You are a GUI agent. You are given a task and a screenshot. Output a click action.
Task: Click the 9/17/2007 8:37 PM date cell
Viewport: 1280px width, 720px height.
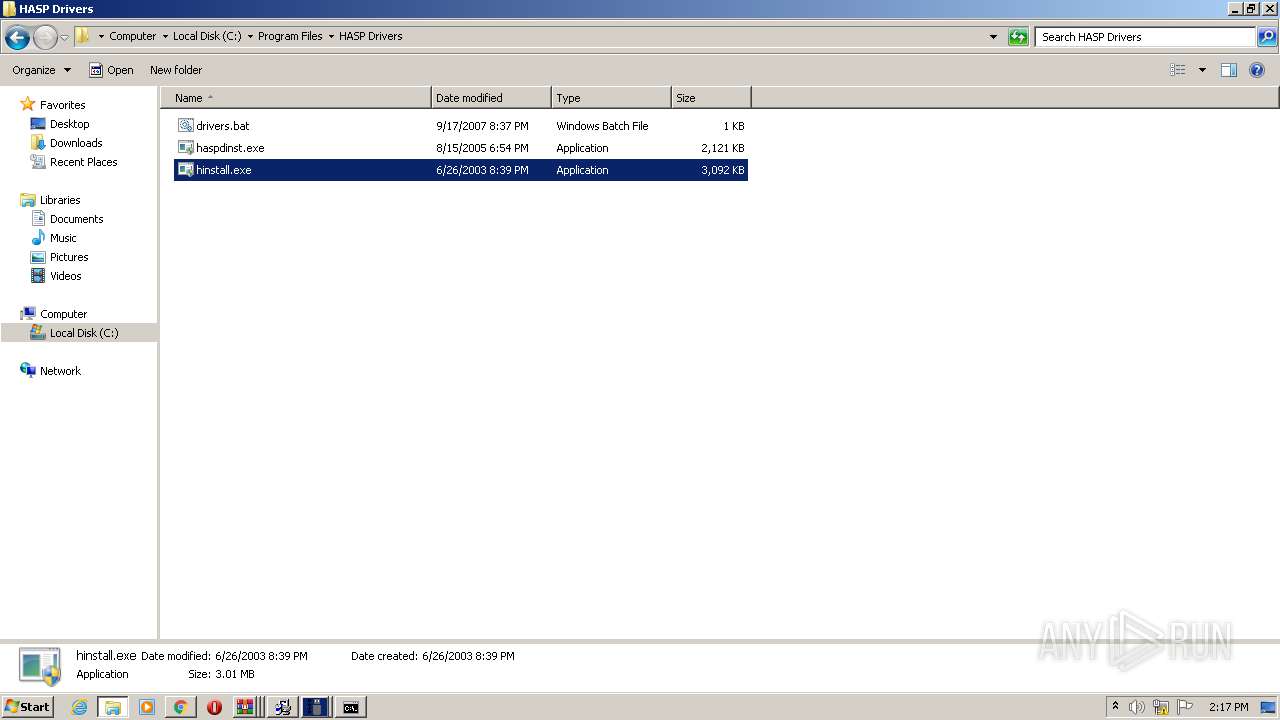(482, 126)
